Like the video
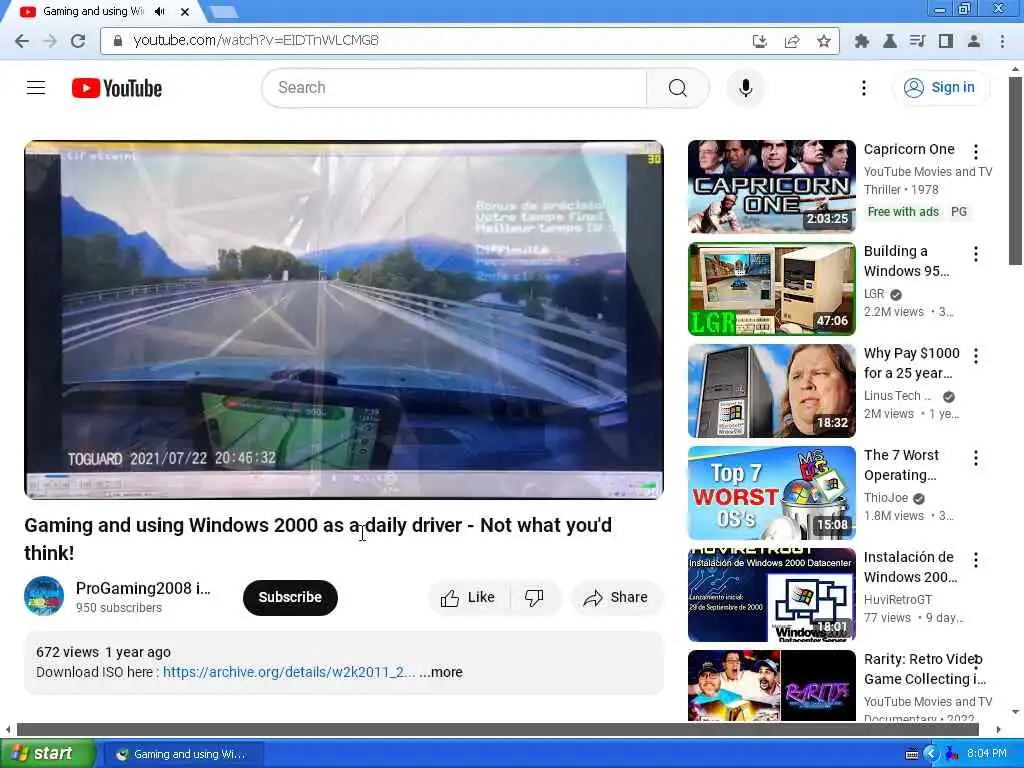This screenshot has width=1024, height=768. pyautogui.click(x=469, y=598)
